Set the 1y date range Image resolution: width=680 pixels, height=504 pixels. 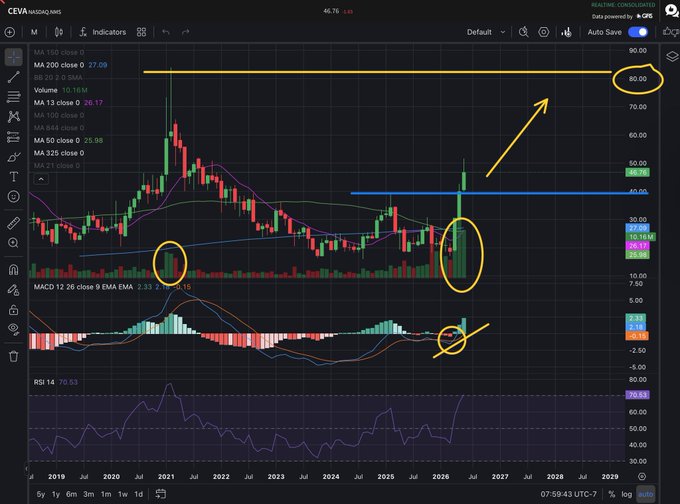[x=56, y=494]
